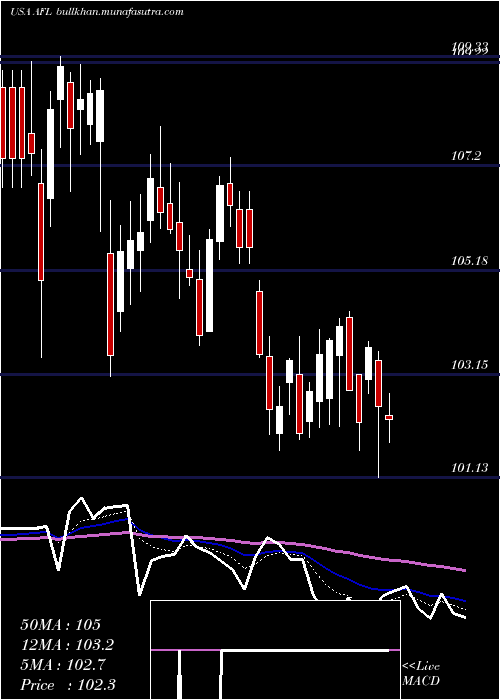Click the 103.15 price level label
Image resolution: width=500 pixels, height=700 pixels.
(469, 365)
